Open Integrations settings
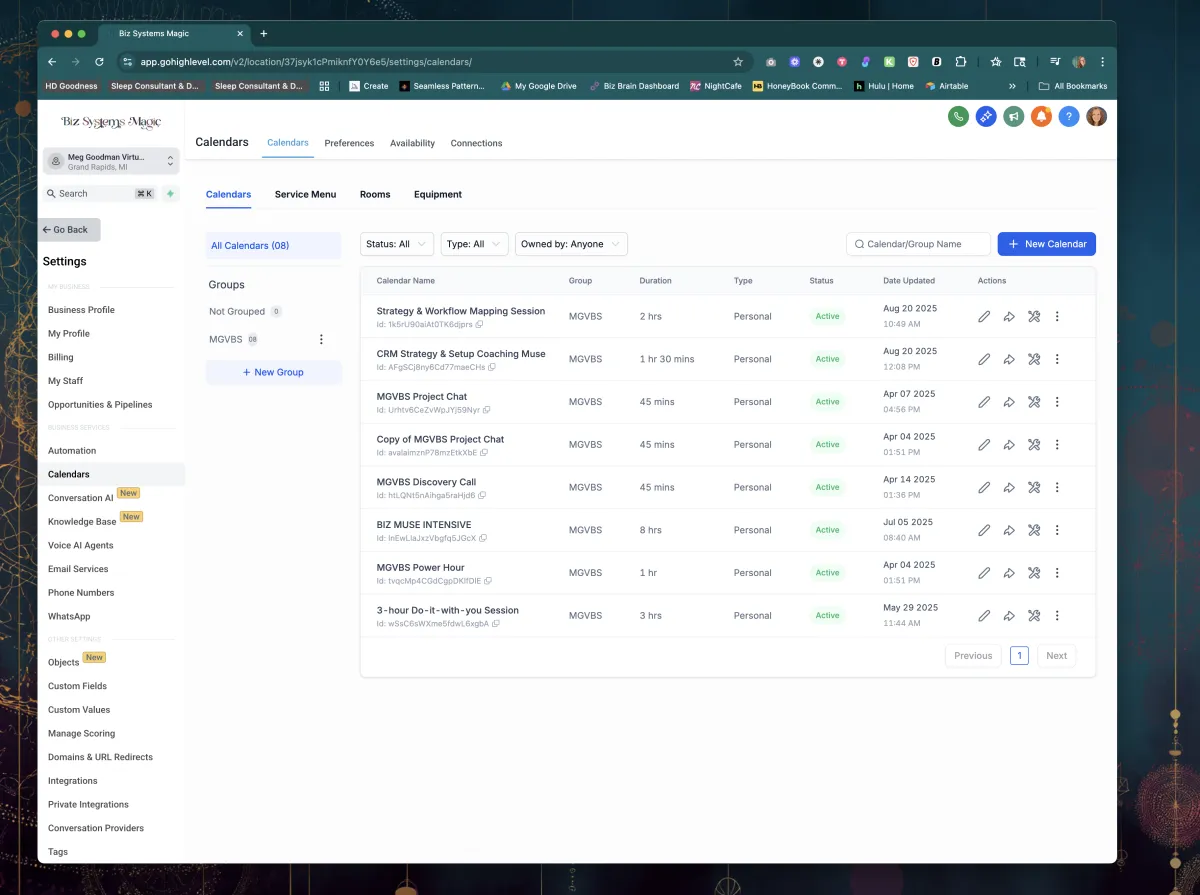This screenshot has height=895, width=1200. (73, 781)
